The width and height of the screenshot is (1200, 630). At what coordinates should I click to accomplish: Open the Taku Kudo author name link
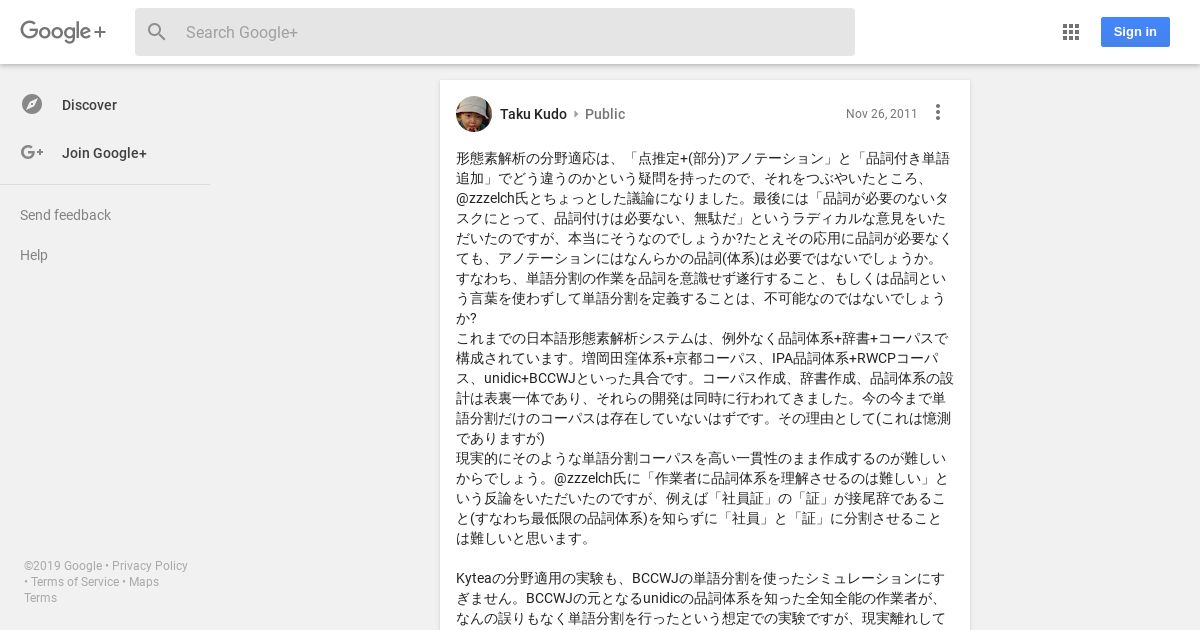[x=533, y=114]
